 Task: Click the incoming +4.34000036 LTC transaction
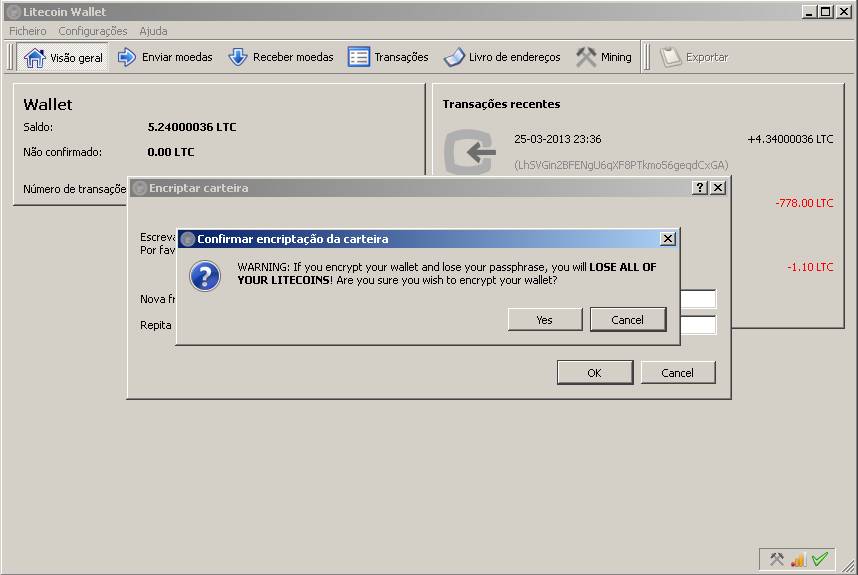638,152
